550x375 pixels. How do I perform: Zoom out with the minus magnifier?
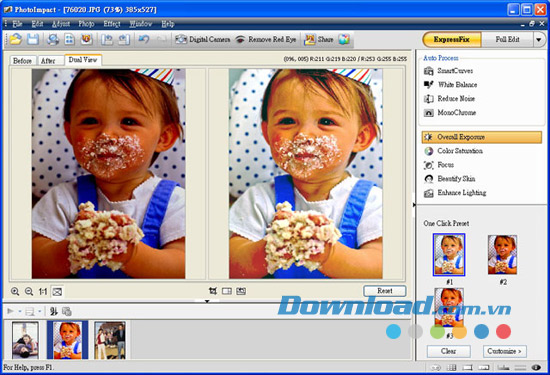tap(29, 291)
